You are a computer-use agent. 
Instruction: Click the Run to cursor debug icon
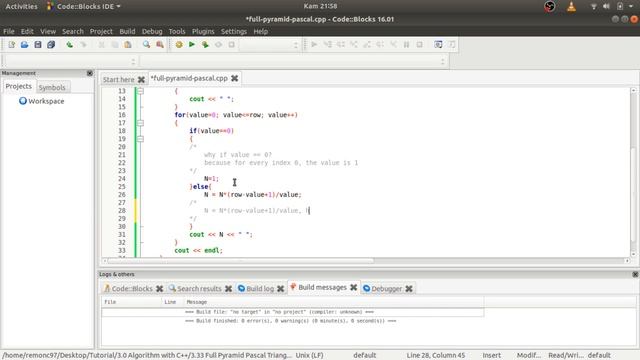pos(327,44)
